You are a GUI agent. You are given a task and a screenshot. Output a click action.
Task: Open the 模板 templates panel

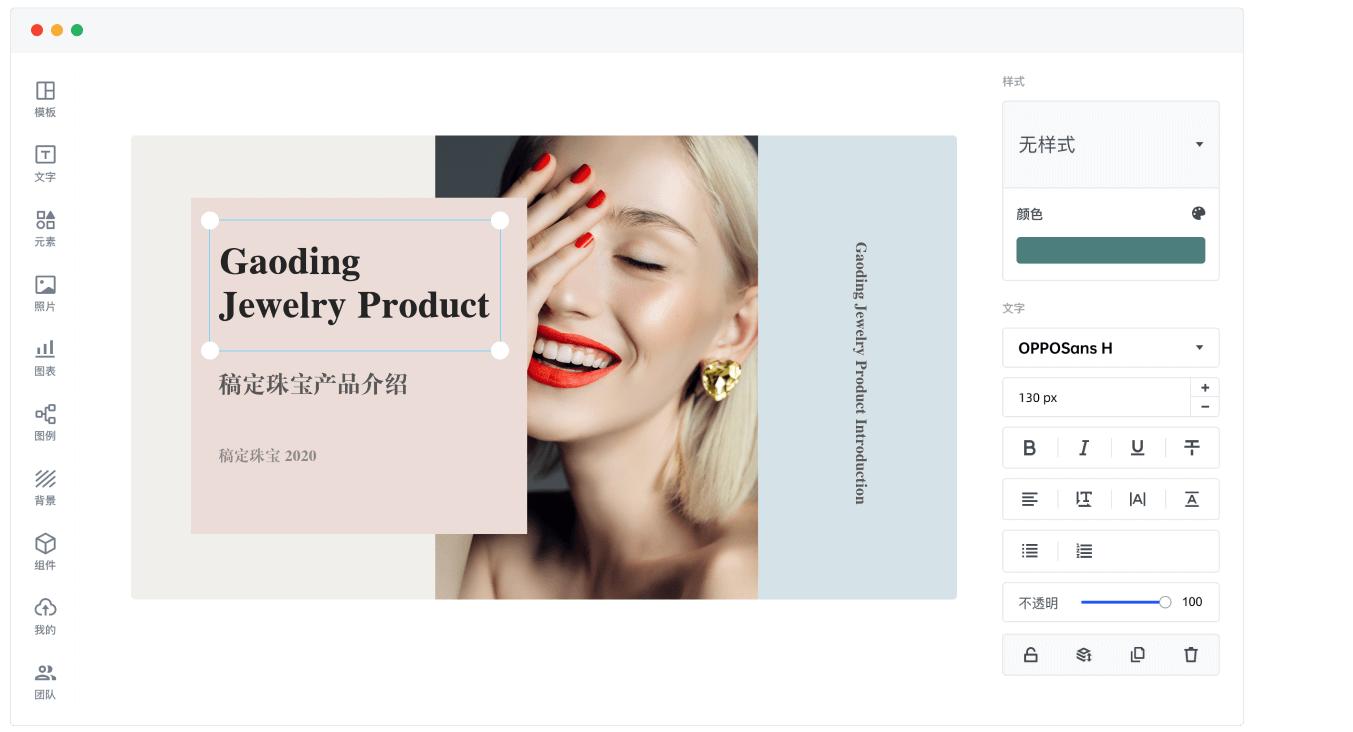(45, 98)
